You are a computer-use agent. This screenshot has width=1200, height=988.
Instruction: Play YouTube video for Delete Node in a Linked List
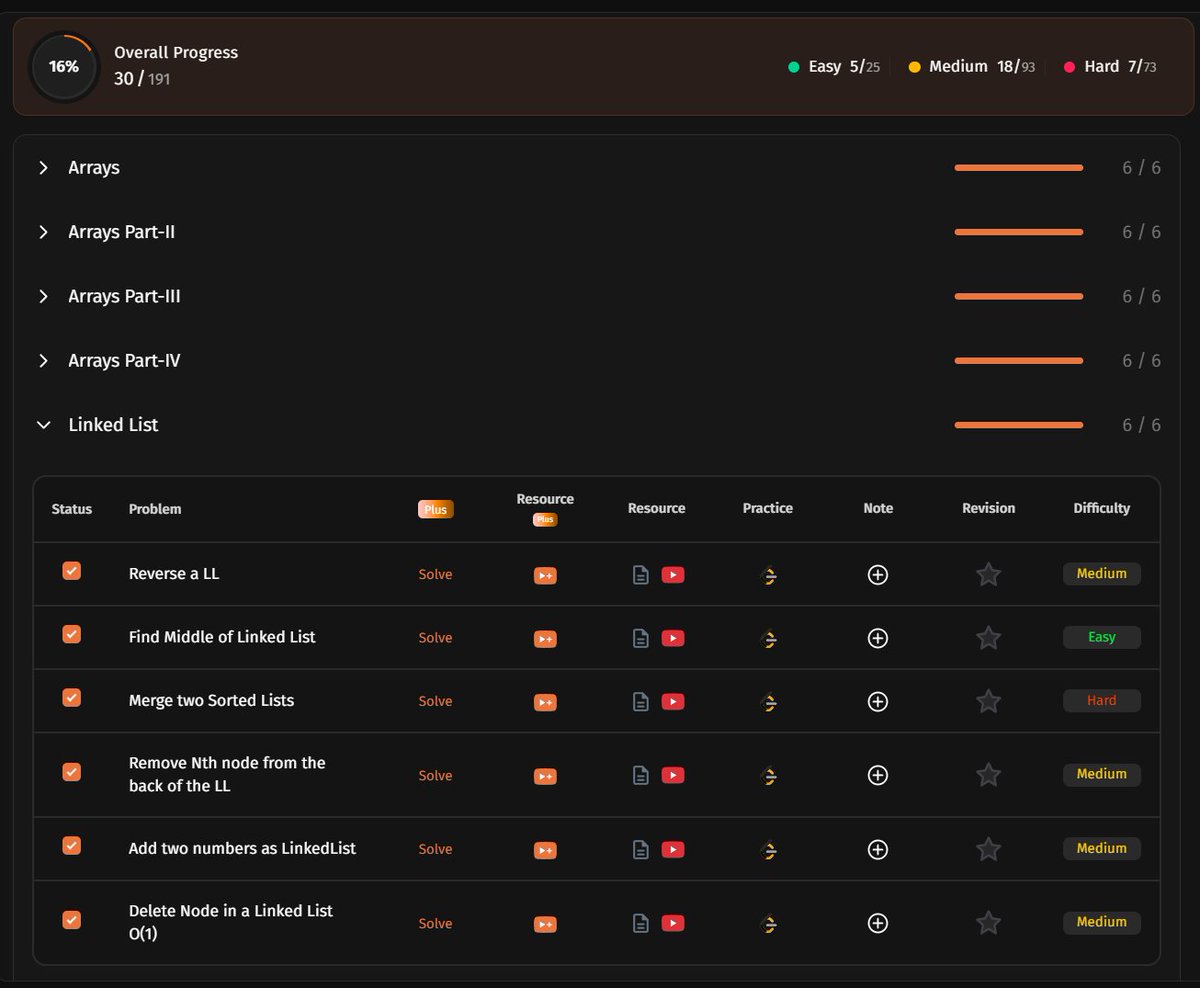tap(673, 923)
